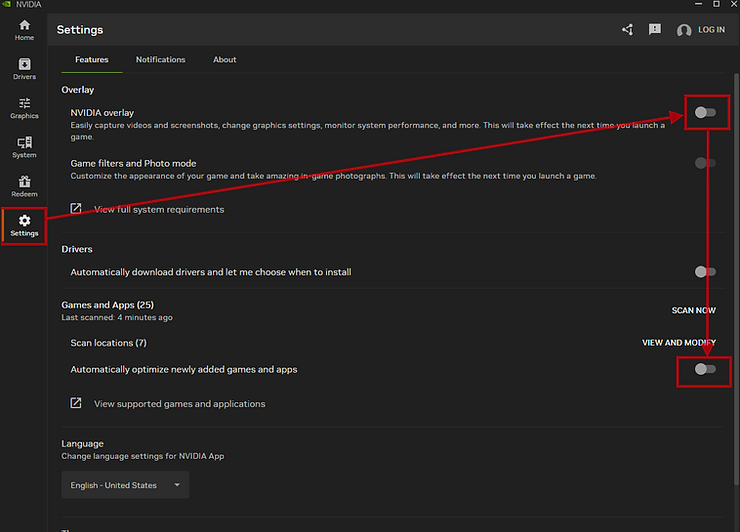Enable automatically optimize newly added games
740x532 pixels.
coord(705,369)
